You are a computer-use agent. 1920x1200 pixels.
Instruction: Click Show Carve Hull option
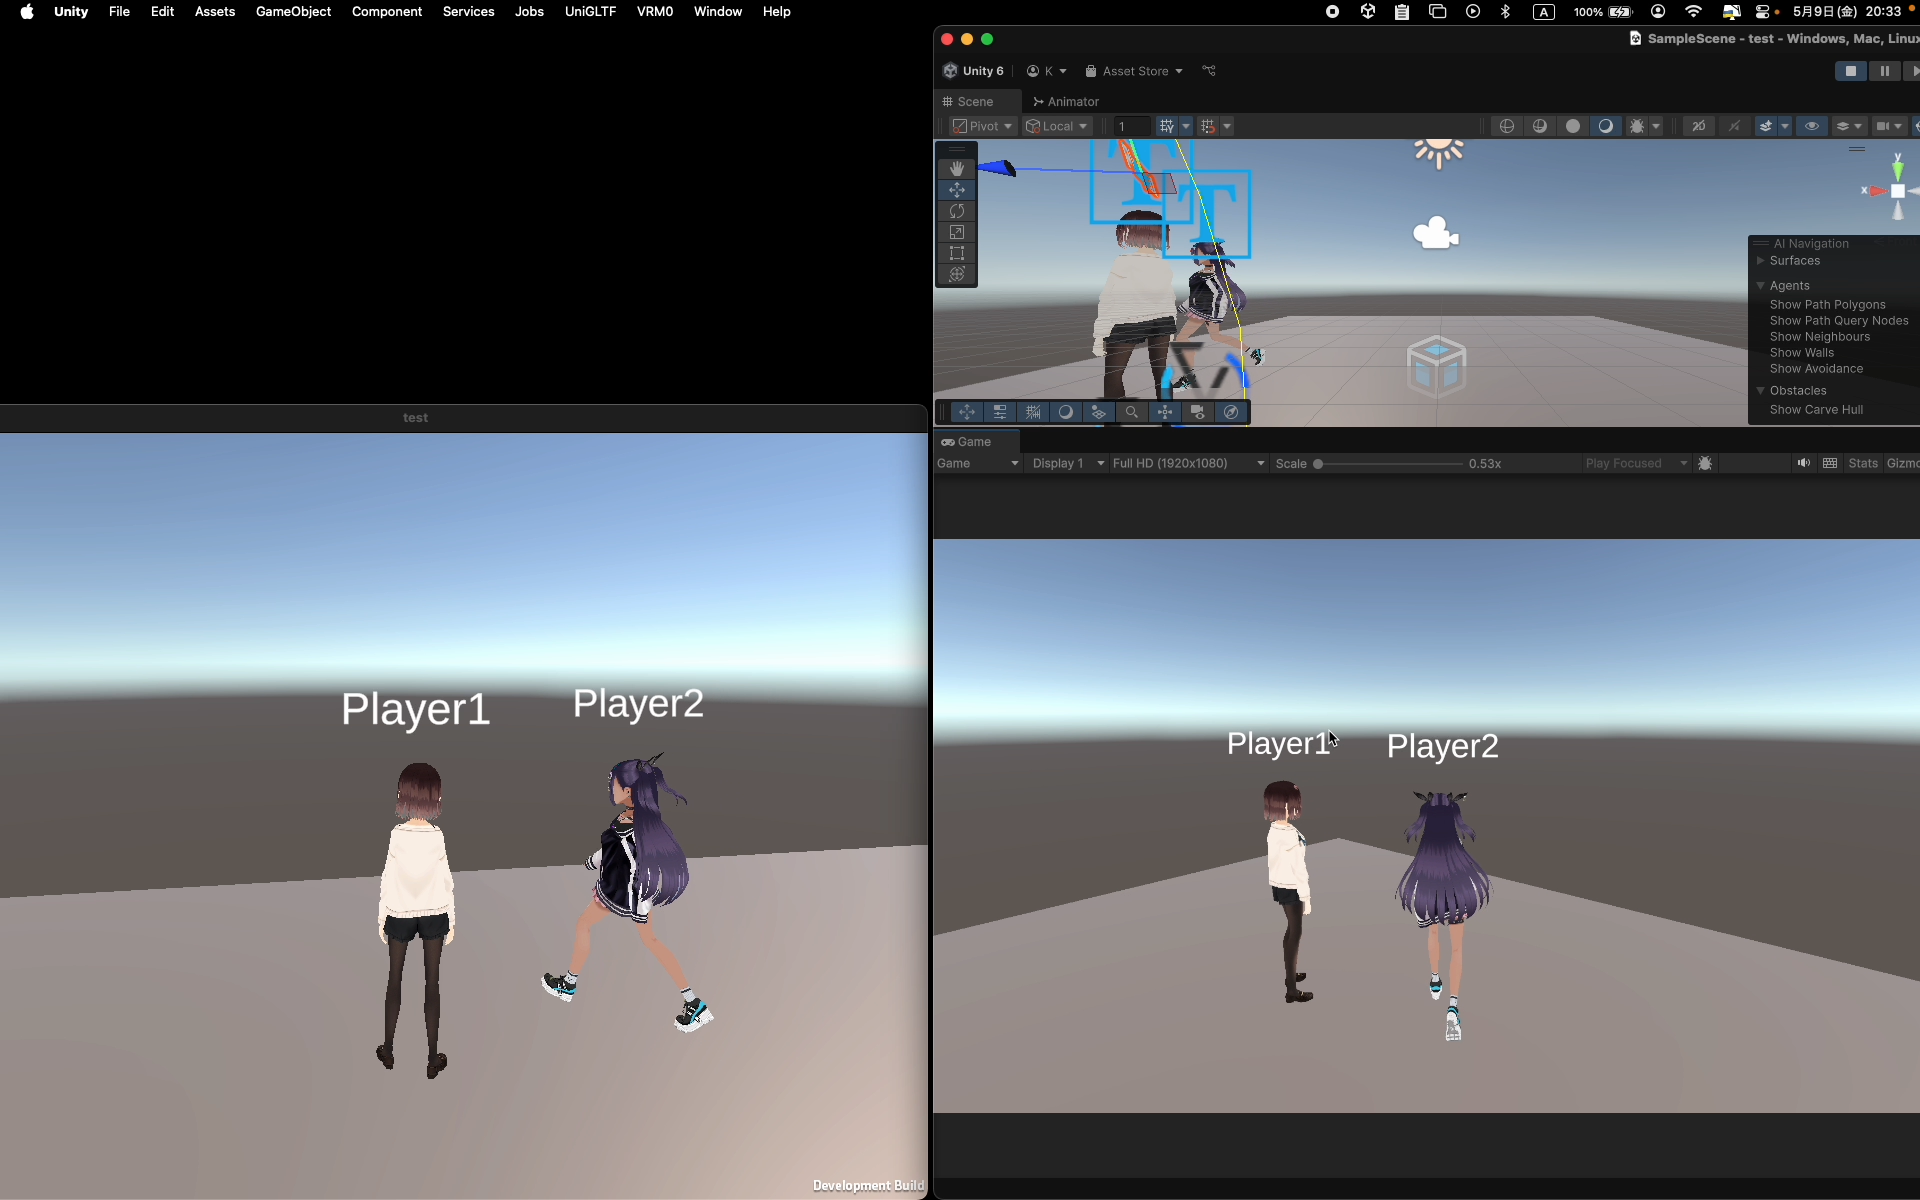tap(1816, 410)
